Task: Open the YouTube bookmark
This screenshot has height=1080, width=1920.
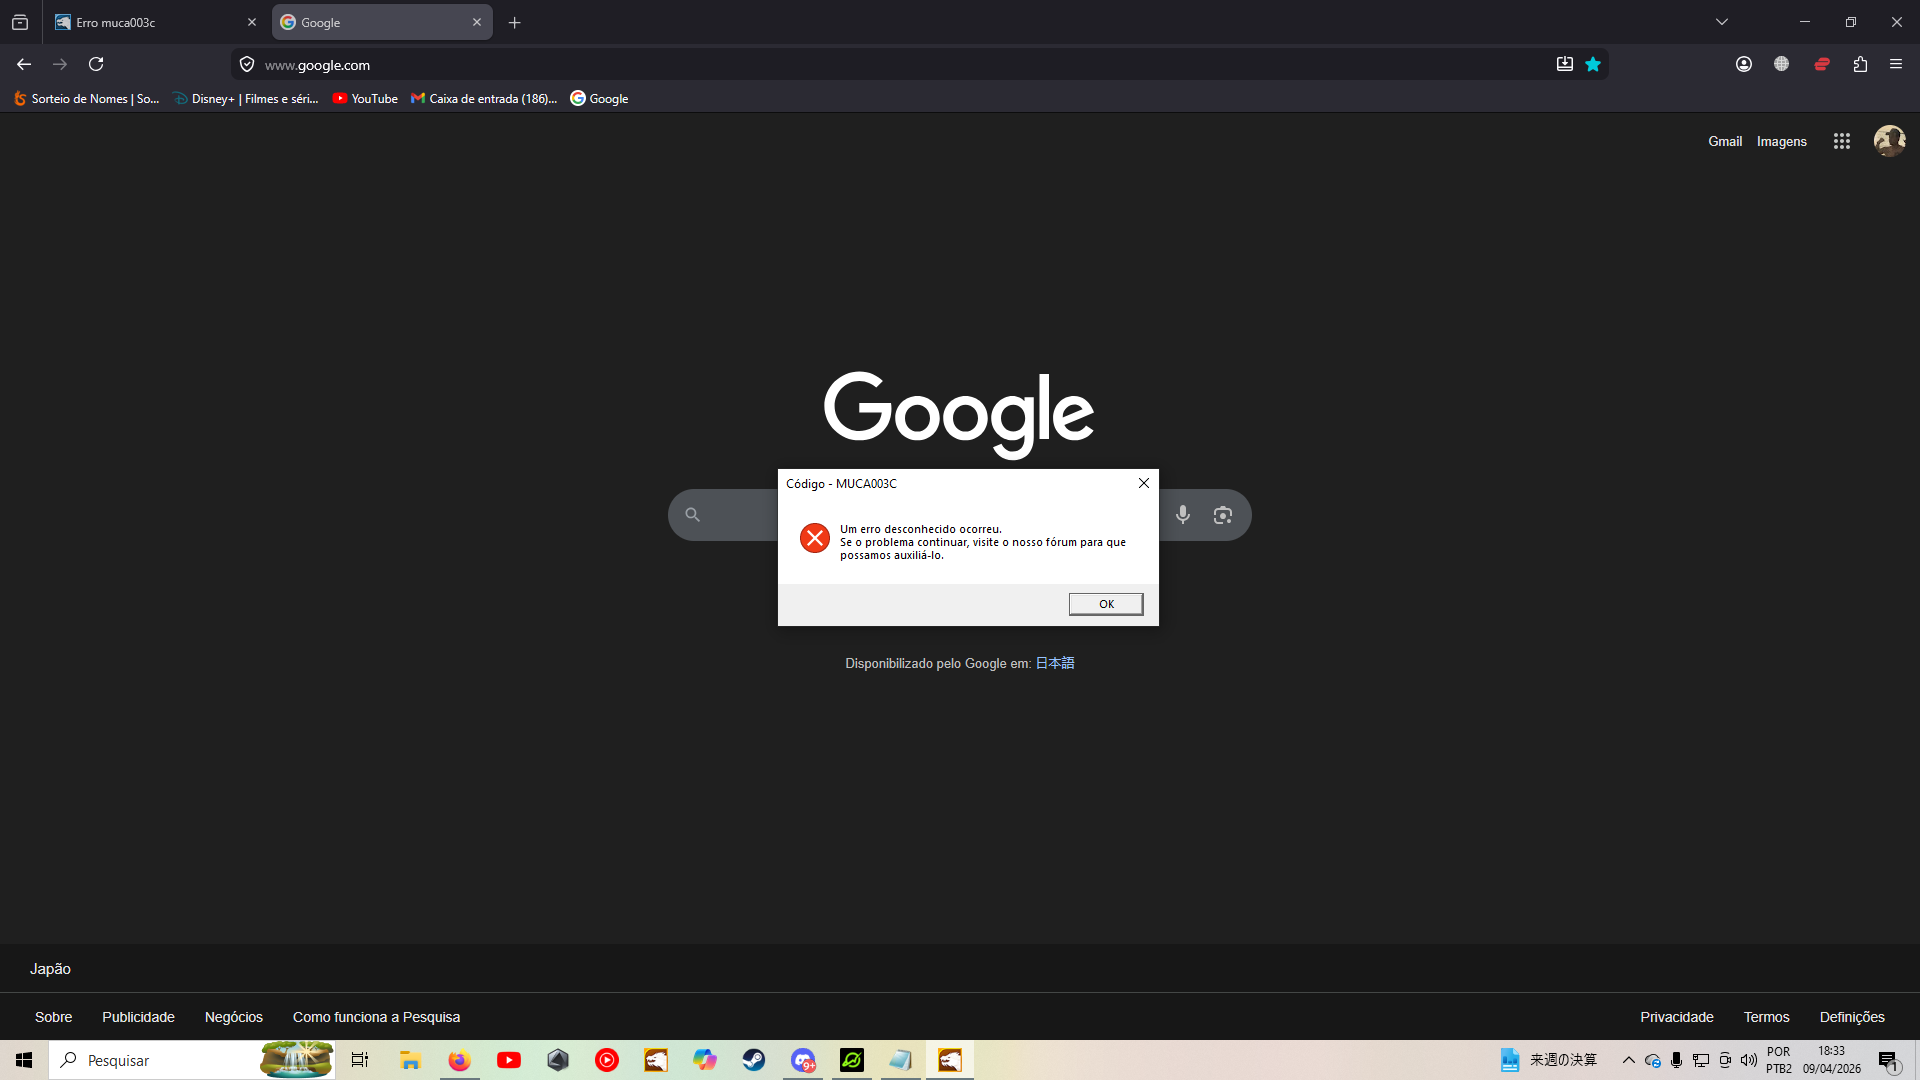Action: tap(365, 98)
